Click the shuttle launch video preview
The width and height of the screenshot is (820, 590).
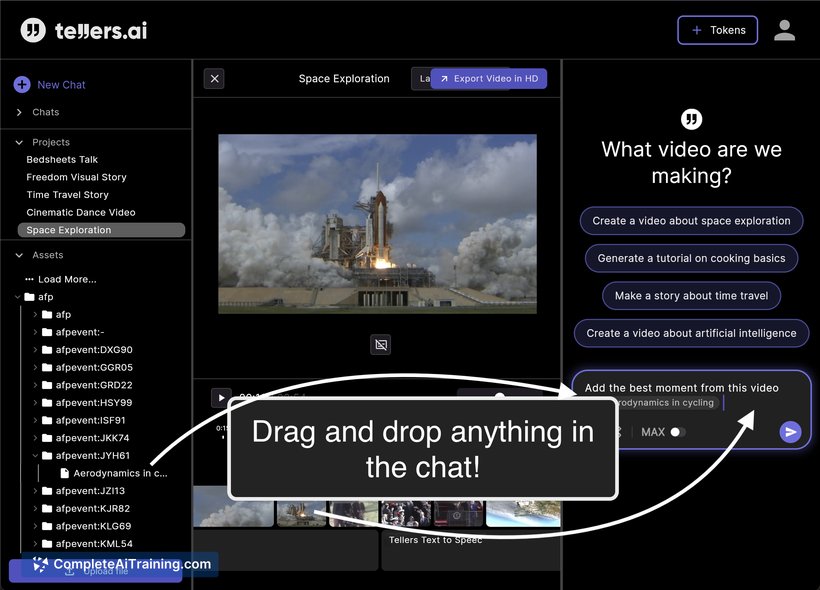click(x=378, y=224)
